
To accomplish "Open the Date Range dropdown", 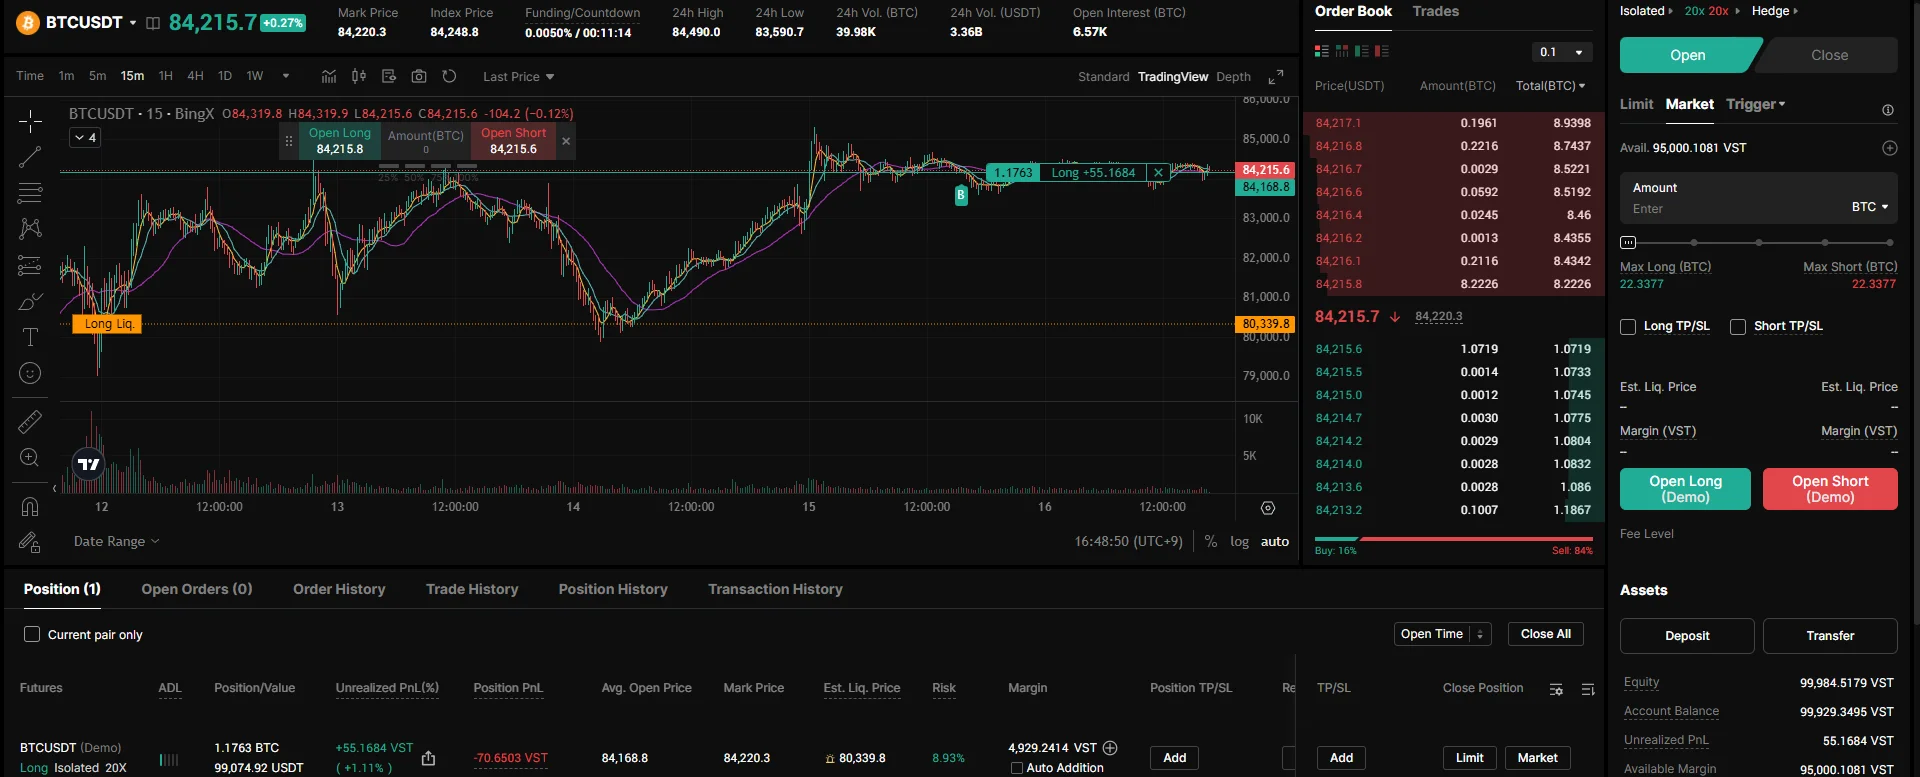I will click(x=116, y=541).
